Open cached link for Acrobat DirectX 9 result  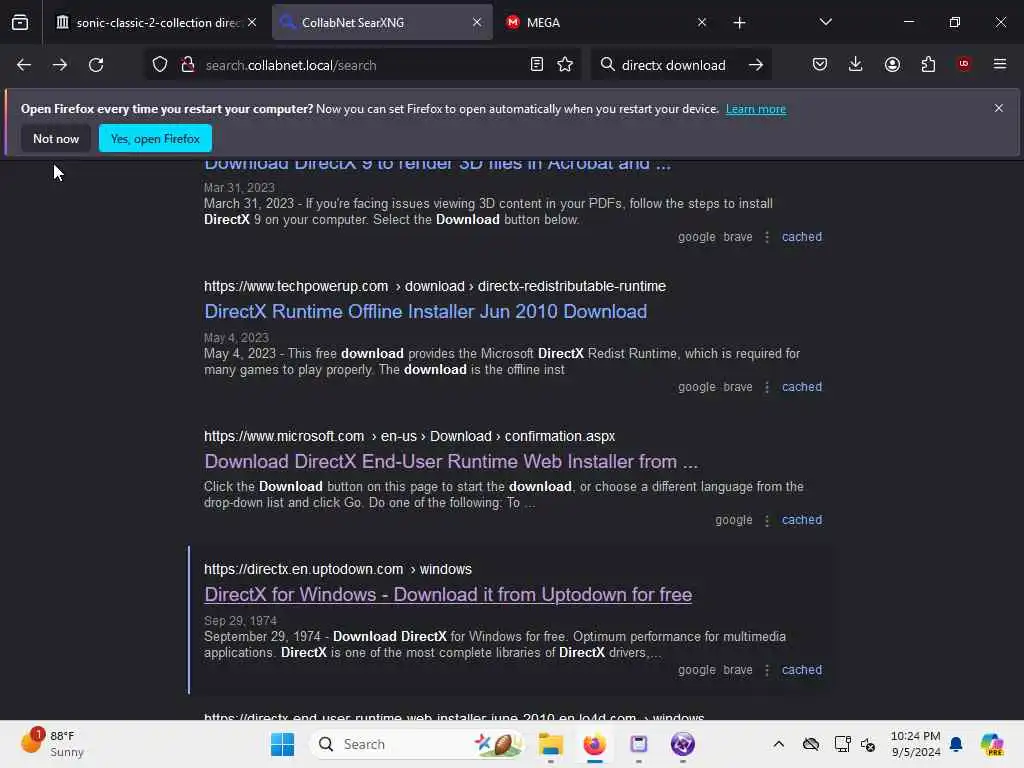801,237
